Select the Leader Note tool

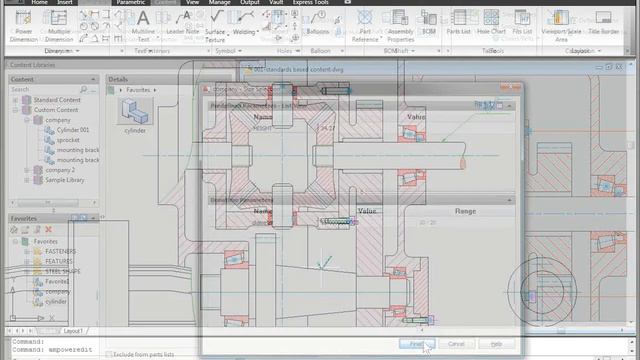(x=182, y=22)
